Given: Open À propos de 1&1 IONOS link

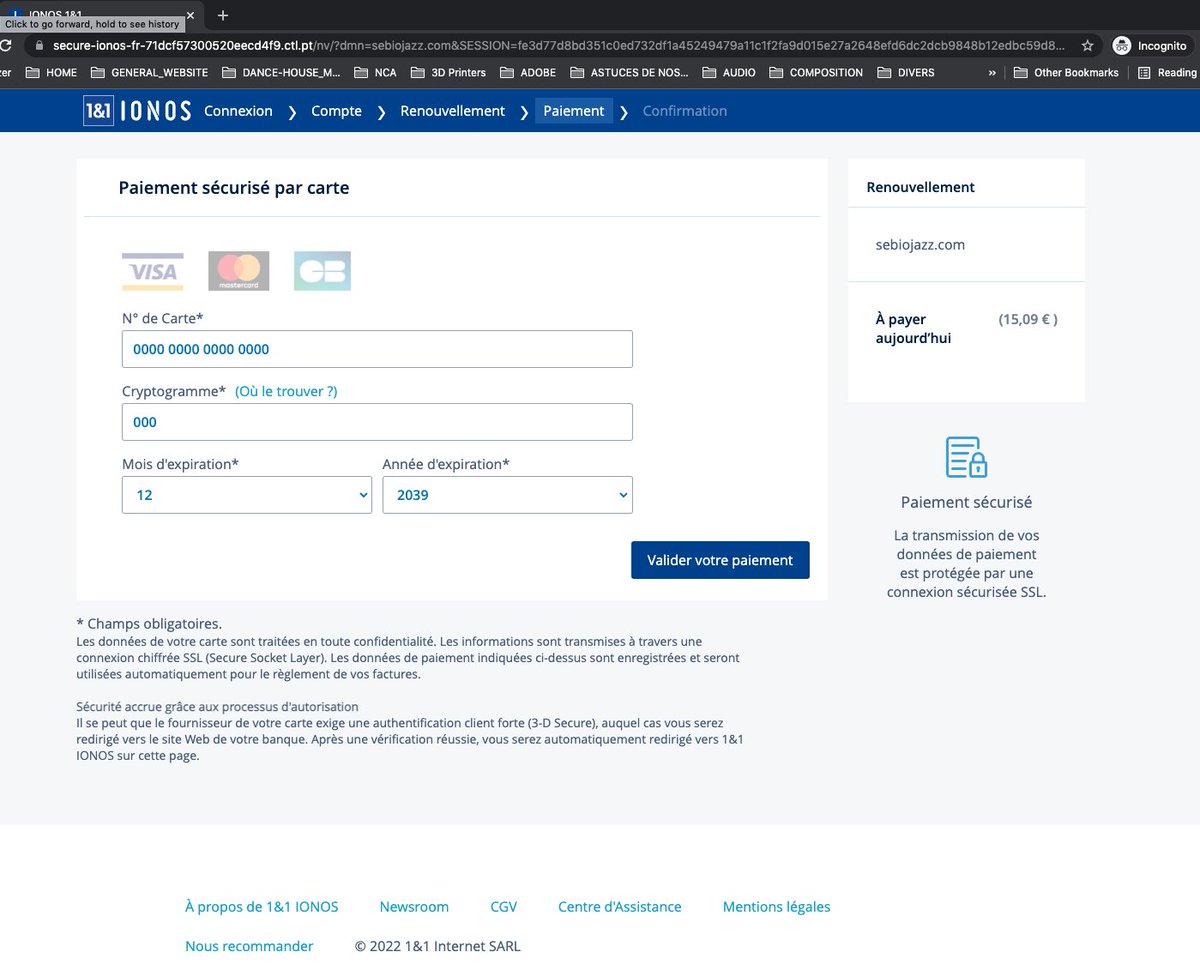Looking at the screenshot, I should pos(262,907).
